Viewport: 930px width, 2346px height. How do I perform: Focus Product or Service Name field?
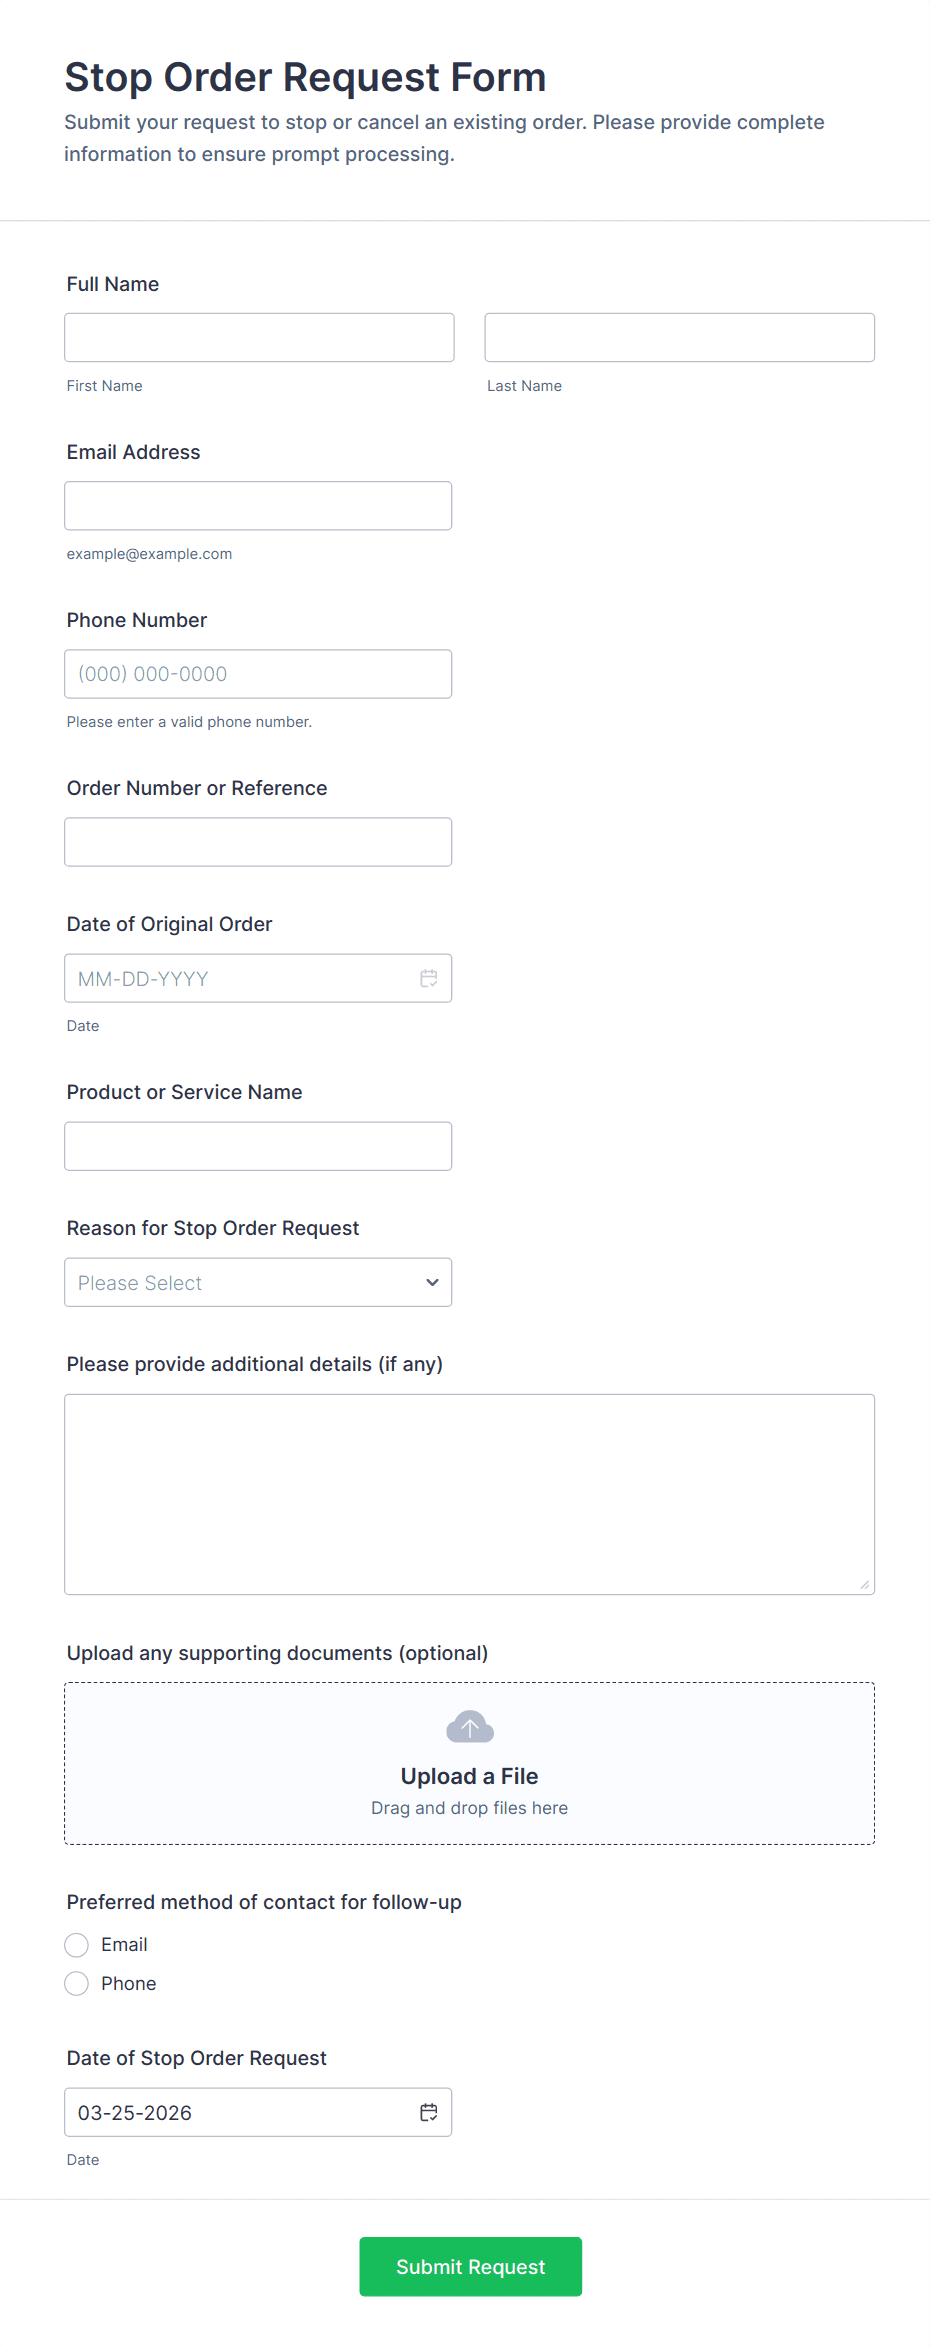(258, 1146)
